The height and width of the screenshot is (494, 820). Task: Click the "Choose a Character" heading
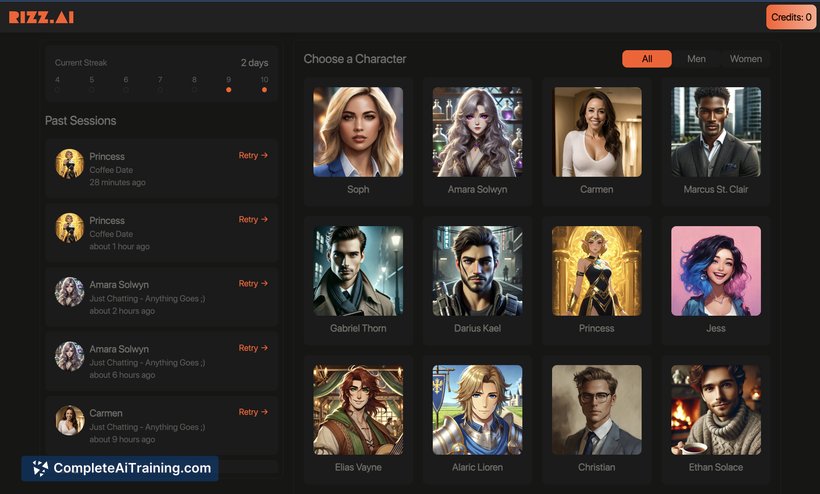click(355, 59)
